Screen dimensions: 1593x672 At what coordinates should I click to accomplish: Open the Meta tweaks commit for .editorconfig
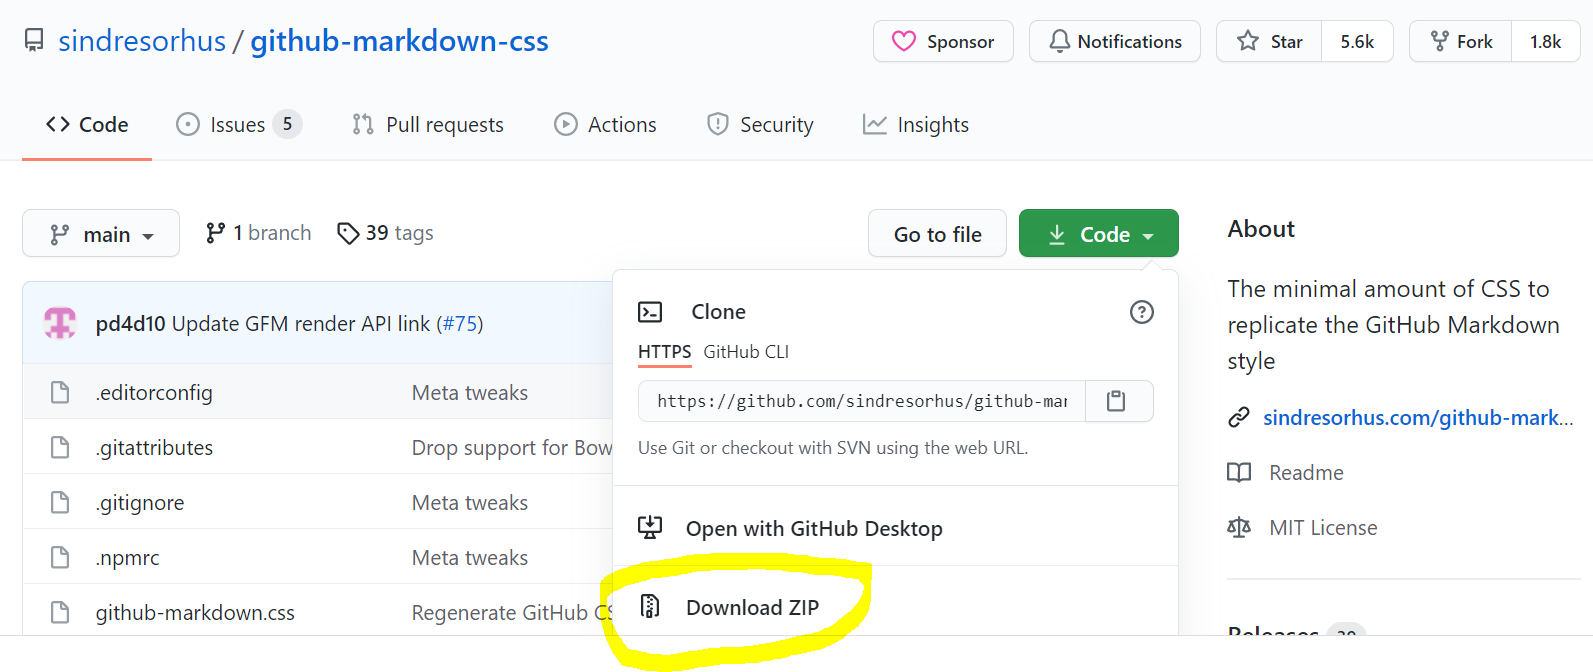(x=470, y=393)
